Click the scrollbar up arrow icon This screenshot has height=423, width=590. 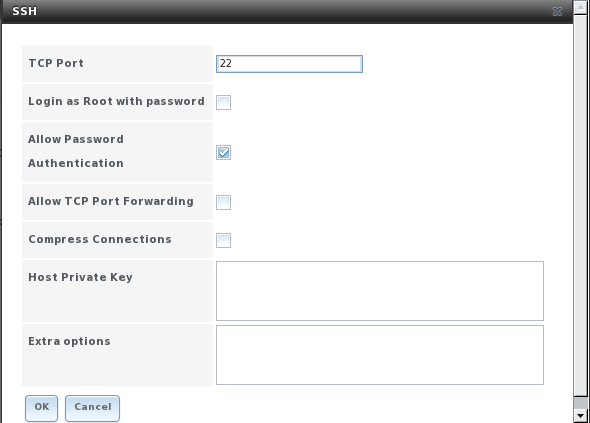[x=581, y=7]
